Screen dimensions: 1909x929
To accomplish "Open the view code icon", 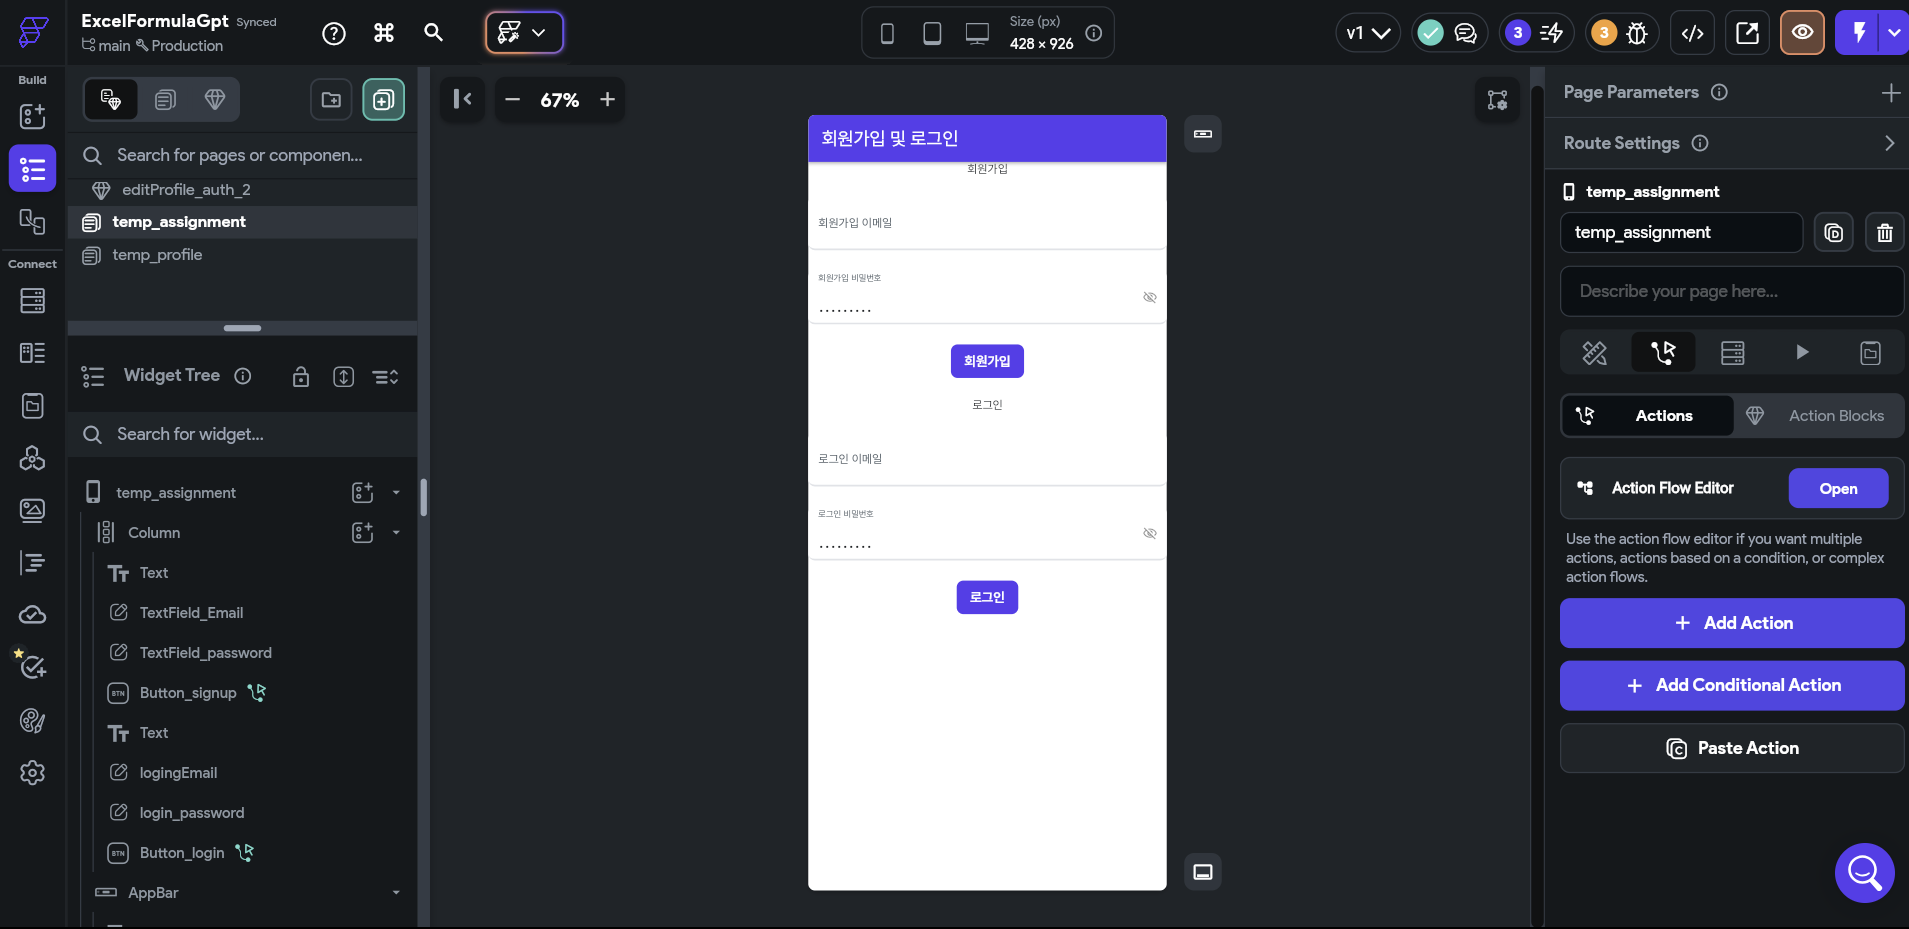I will 1692,33.
